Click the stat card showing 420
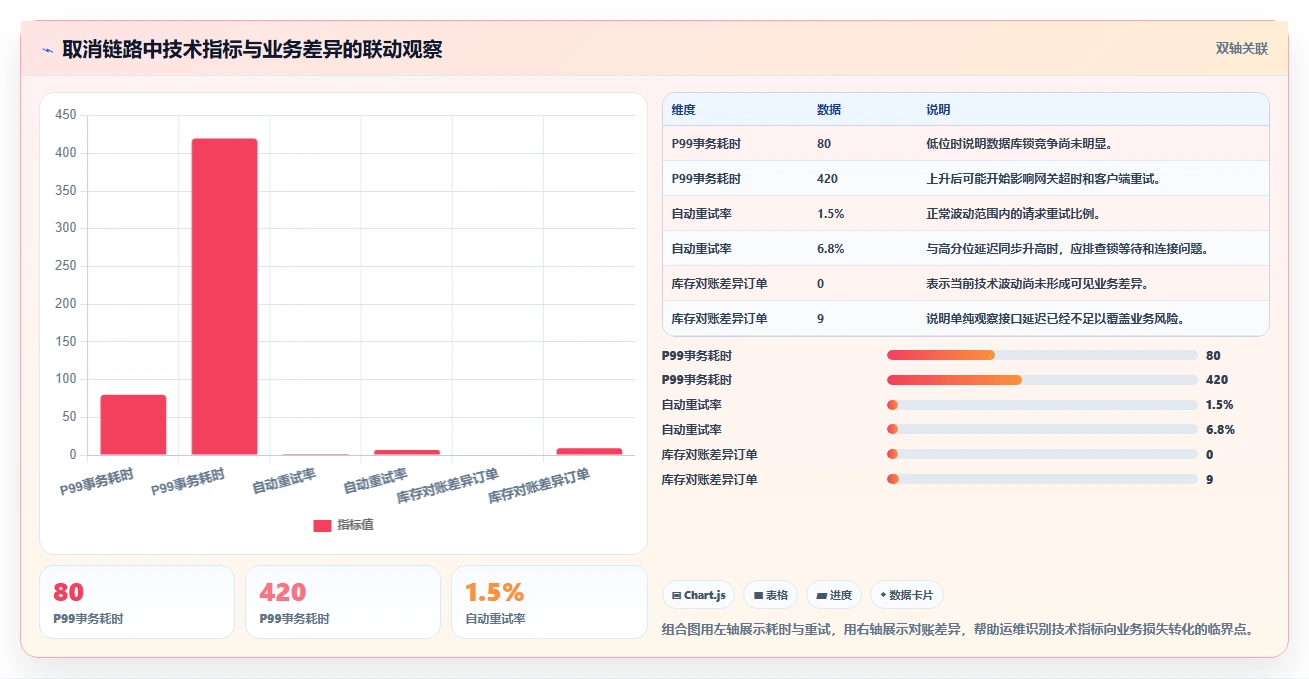Screen dimensions: 1309x679 point(343,602)
